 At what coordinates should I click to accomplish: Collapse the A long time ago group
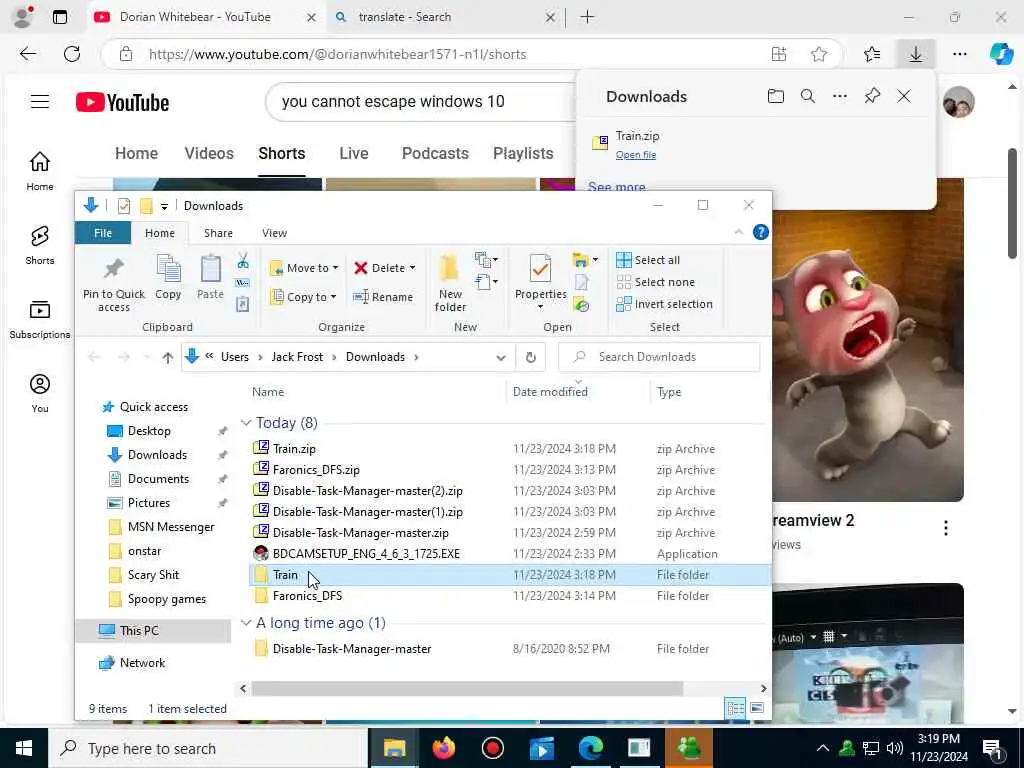coord(246,623)
